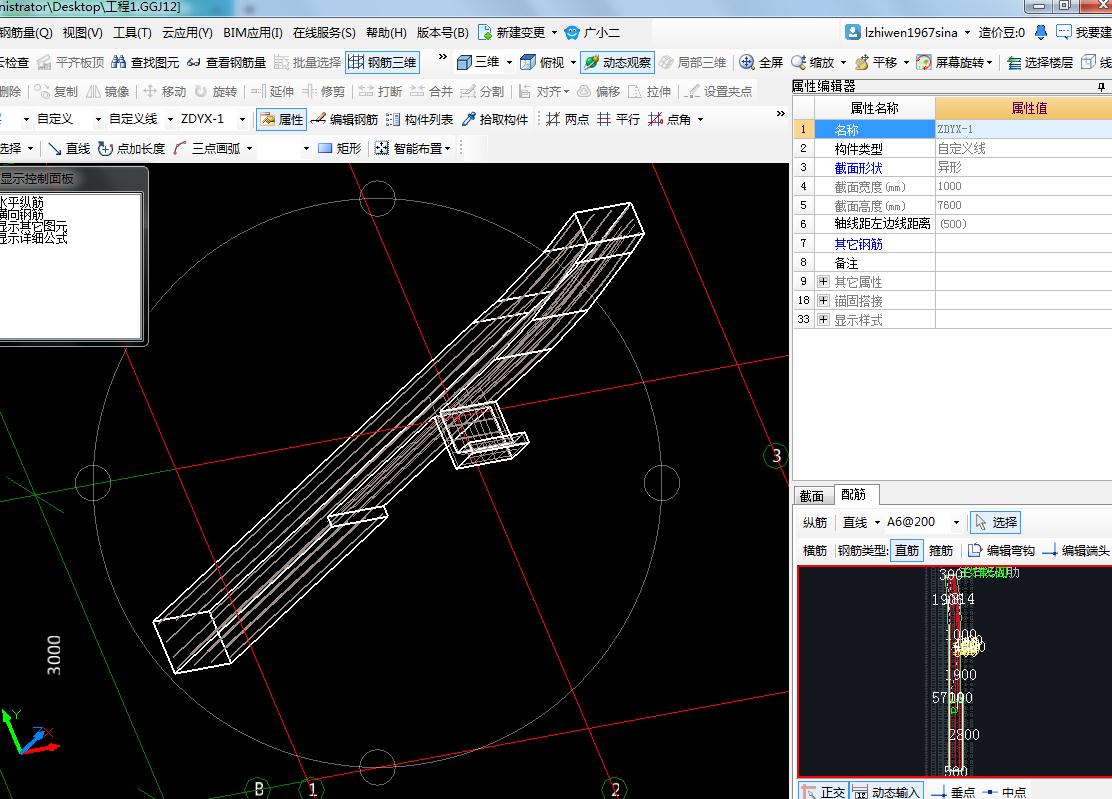Screen dimensions: 1112x799
Task: Expand 锚固搭接 row
Action: 823,301
